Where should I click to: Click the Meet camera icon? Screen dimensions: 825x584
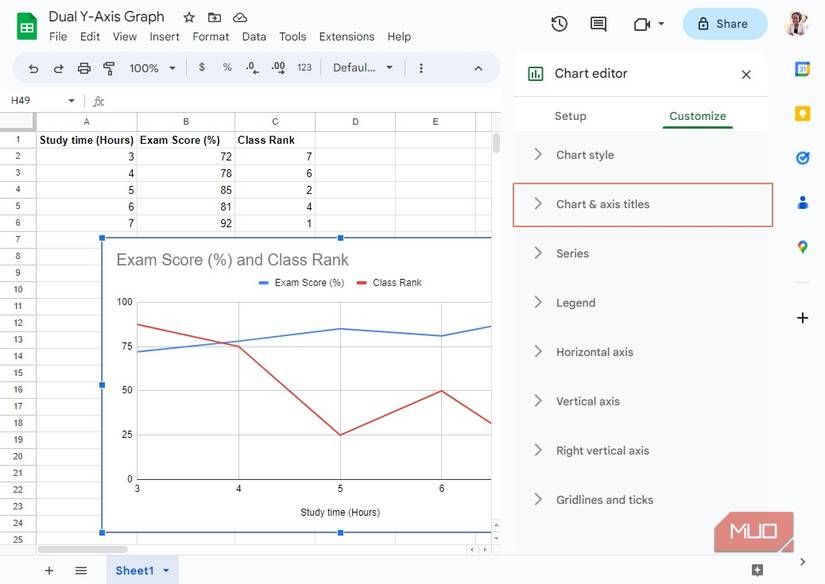pyautogui.click(x=641, y=23)
